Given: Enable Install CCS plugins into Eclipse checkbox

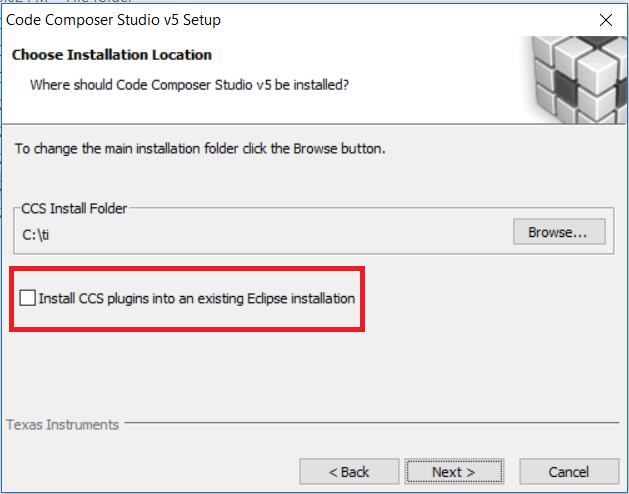Looking at the screenshot, I should tap(26, 298).
